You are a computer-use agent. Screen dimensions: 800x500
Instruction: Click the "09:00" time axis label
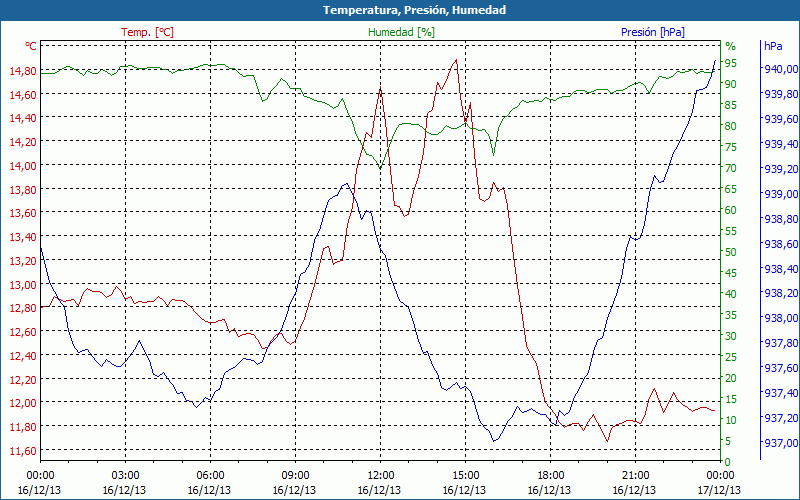coord(295,476)
